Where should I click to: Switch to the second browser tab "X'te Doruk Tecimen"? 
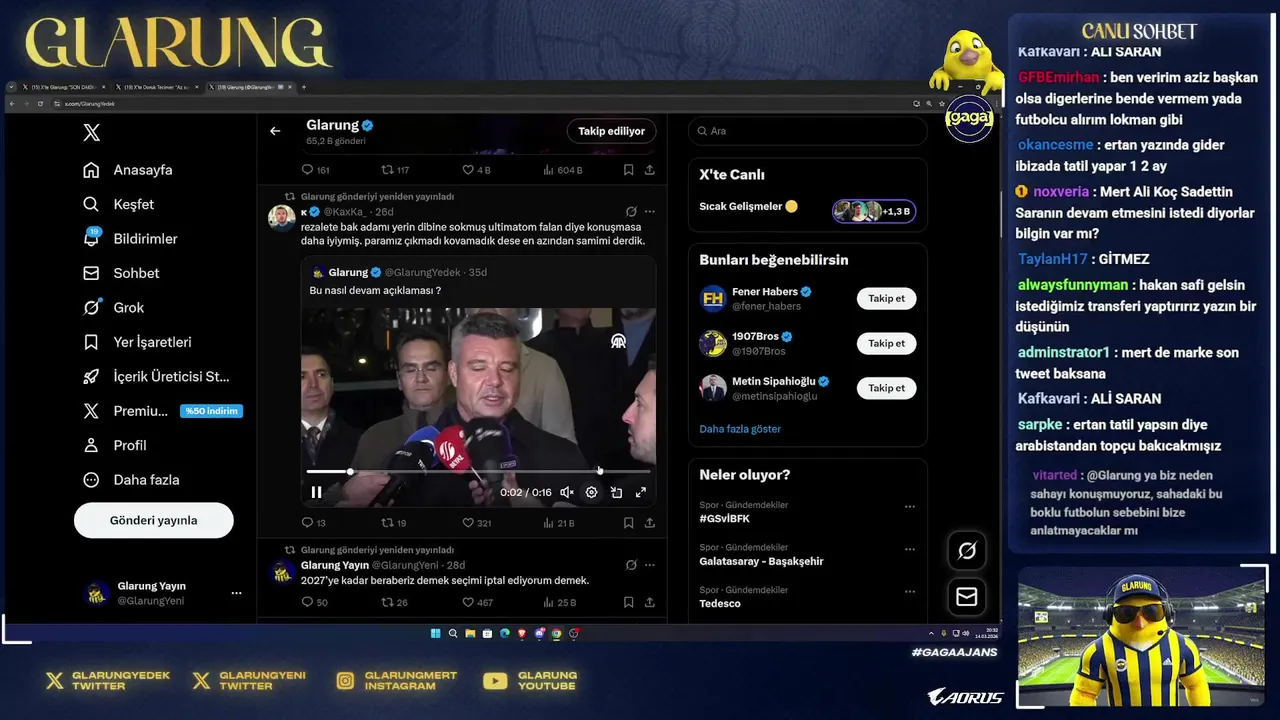tap(155, 87)
